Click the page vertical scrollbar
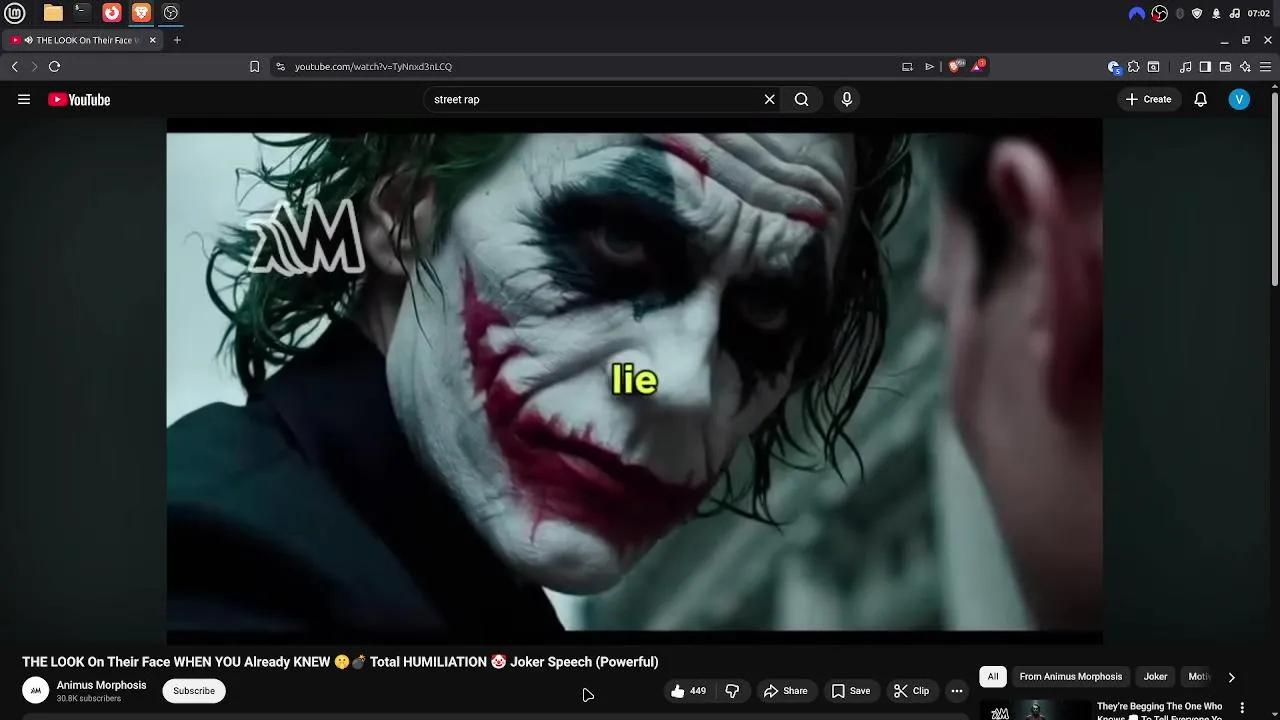 point(1275,188)
